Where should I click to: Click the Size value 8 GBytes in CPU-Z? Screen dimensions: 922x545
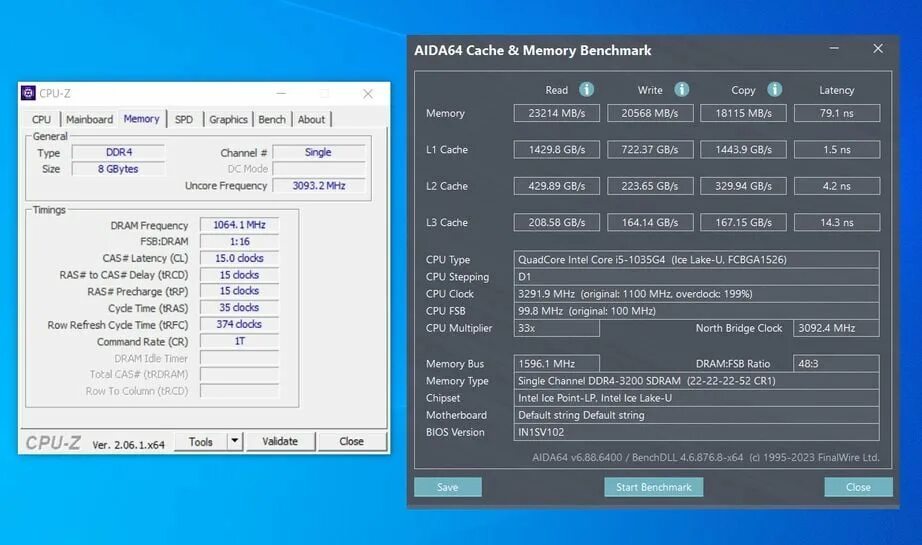click(x=119, y=169)
